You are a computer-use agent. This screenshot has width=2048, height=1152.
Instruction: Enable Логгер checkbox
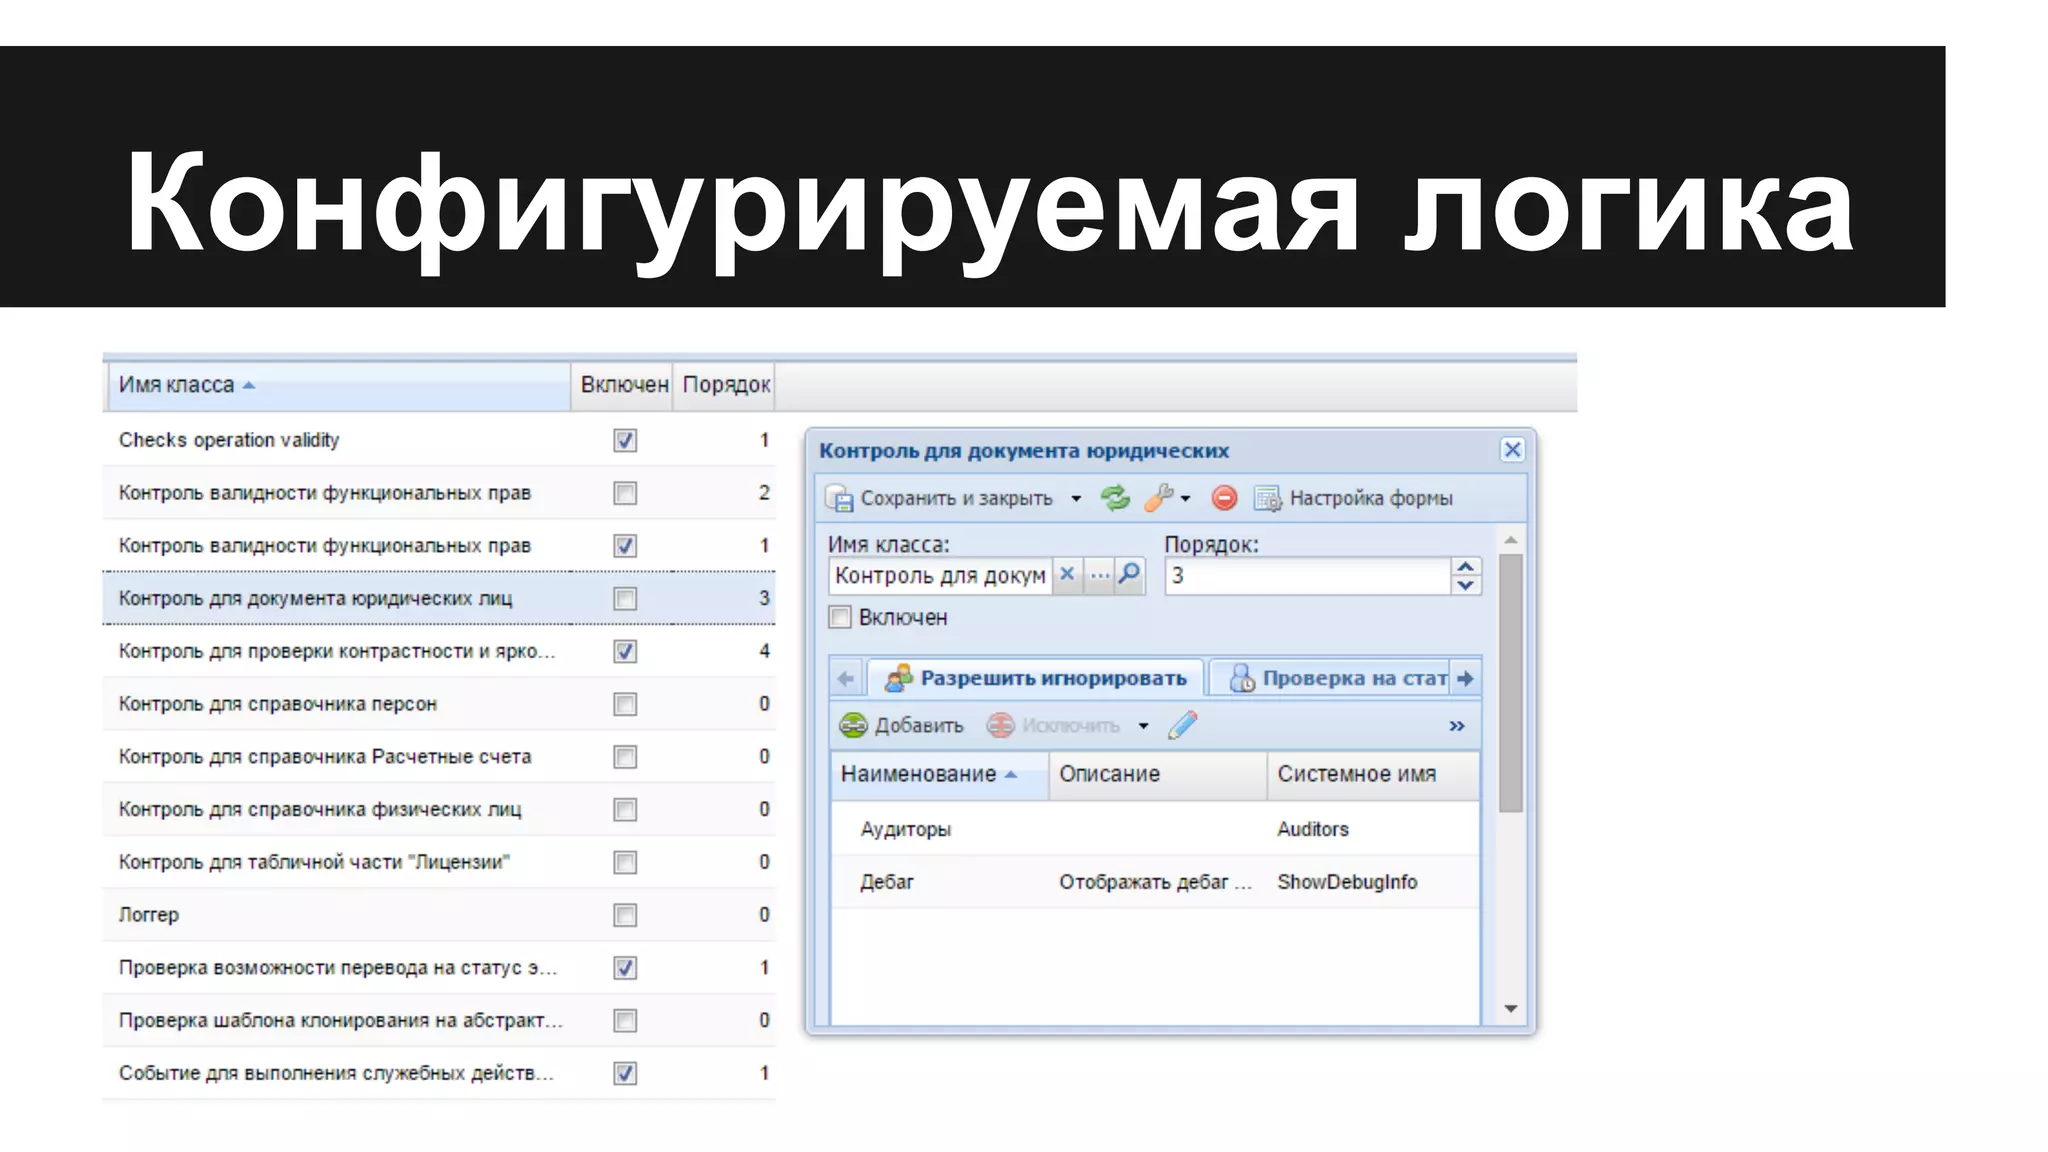pos(625,915)
